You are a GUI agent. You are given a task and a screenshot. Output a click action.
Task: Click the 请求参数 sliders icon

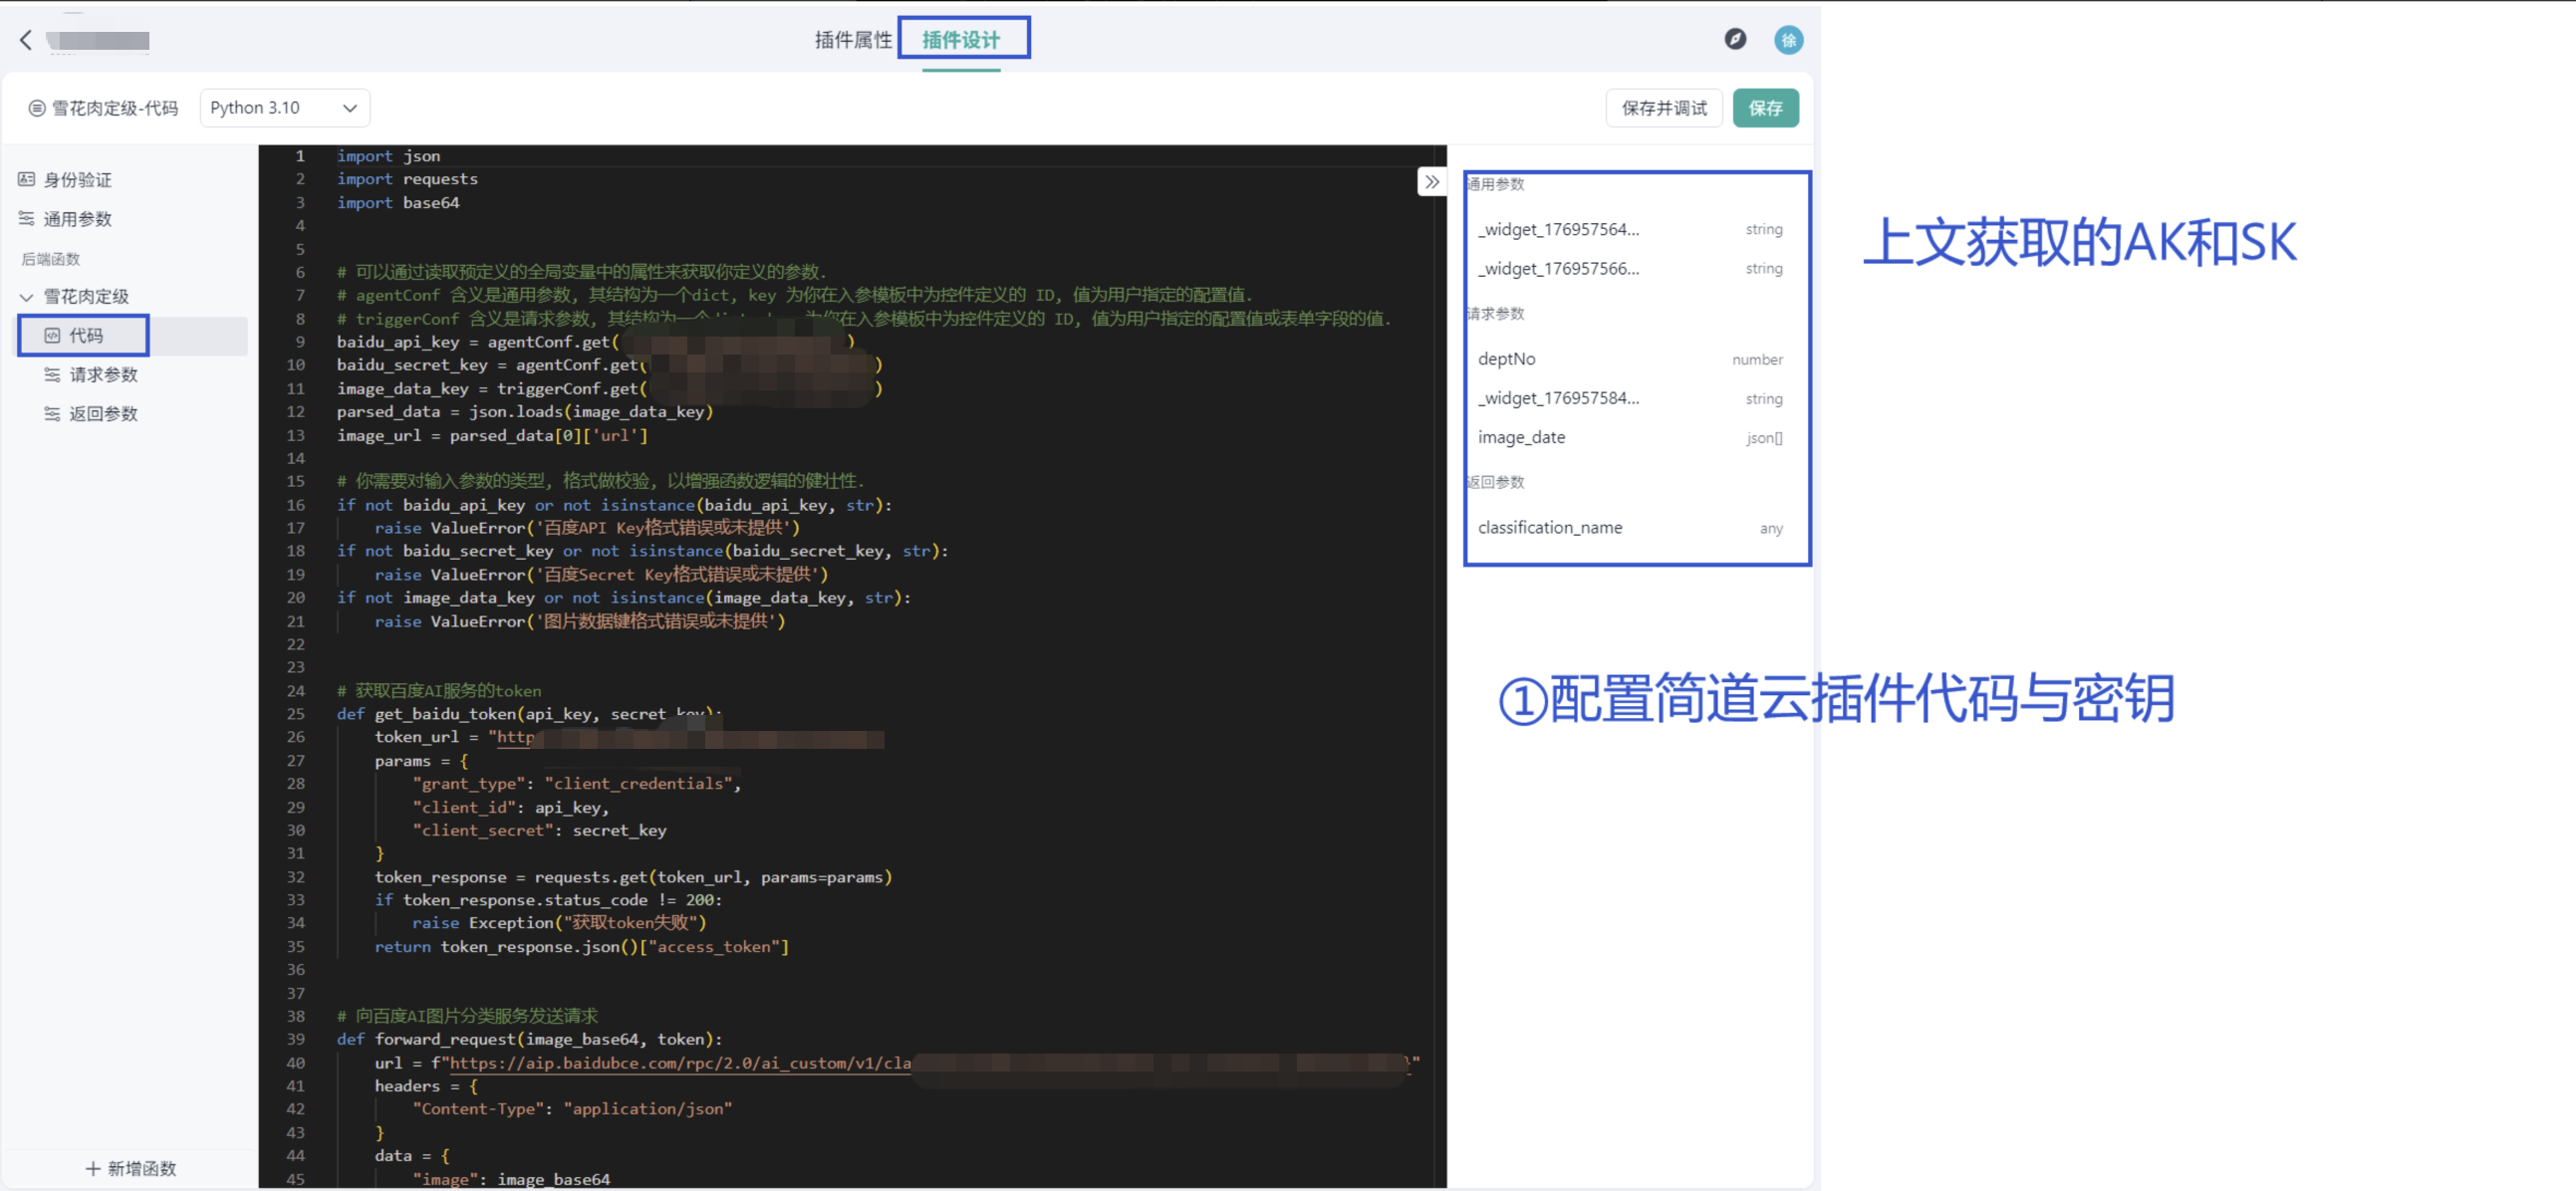click(x=52, y=375)
